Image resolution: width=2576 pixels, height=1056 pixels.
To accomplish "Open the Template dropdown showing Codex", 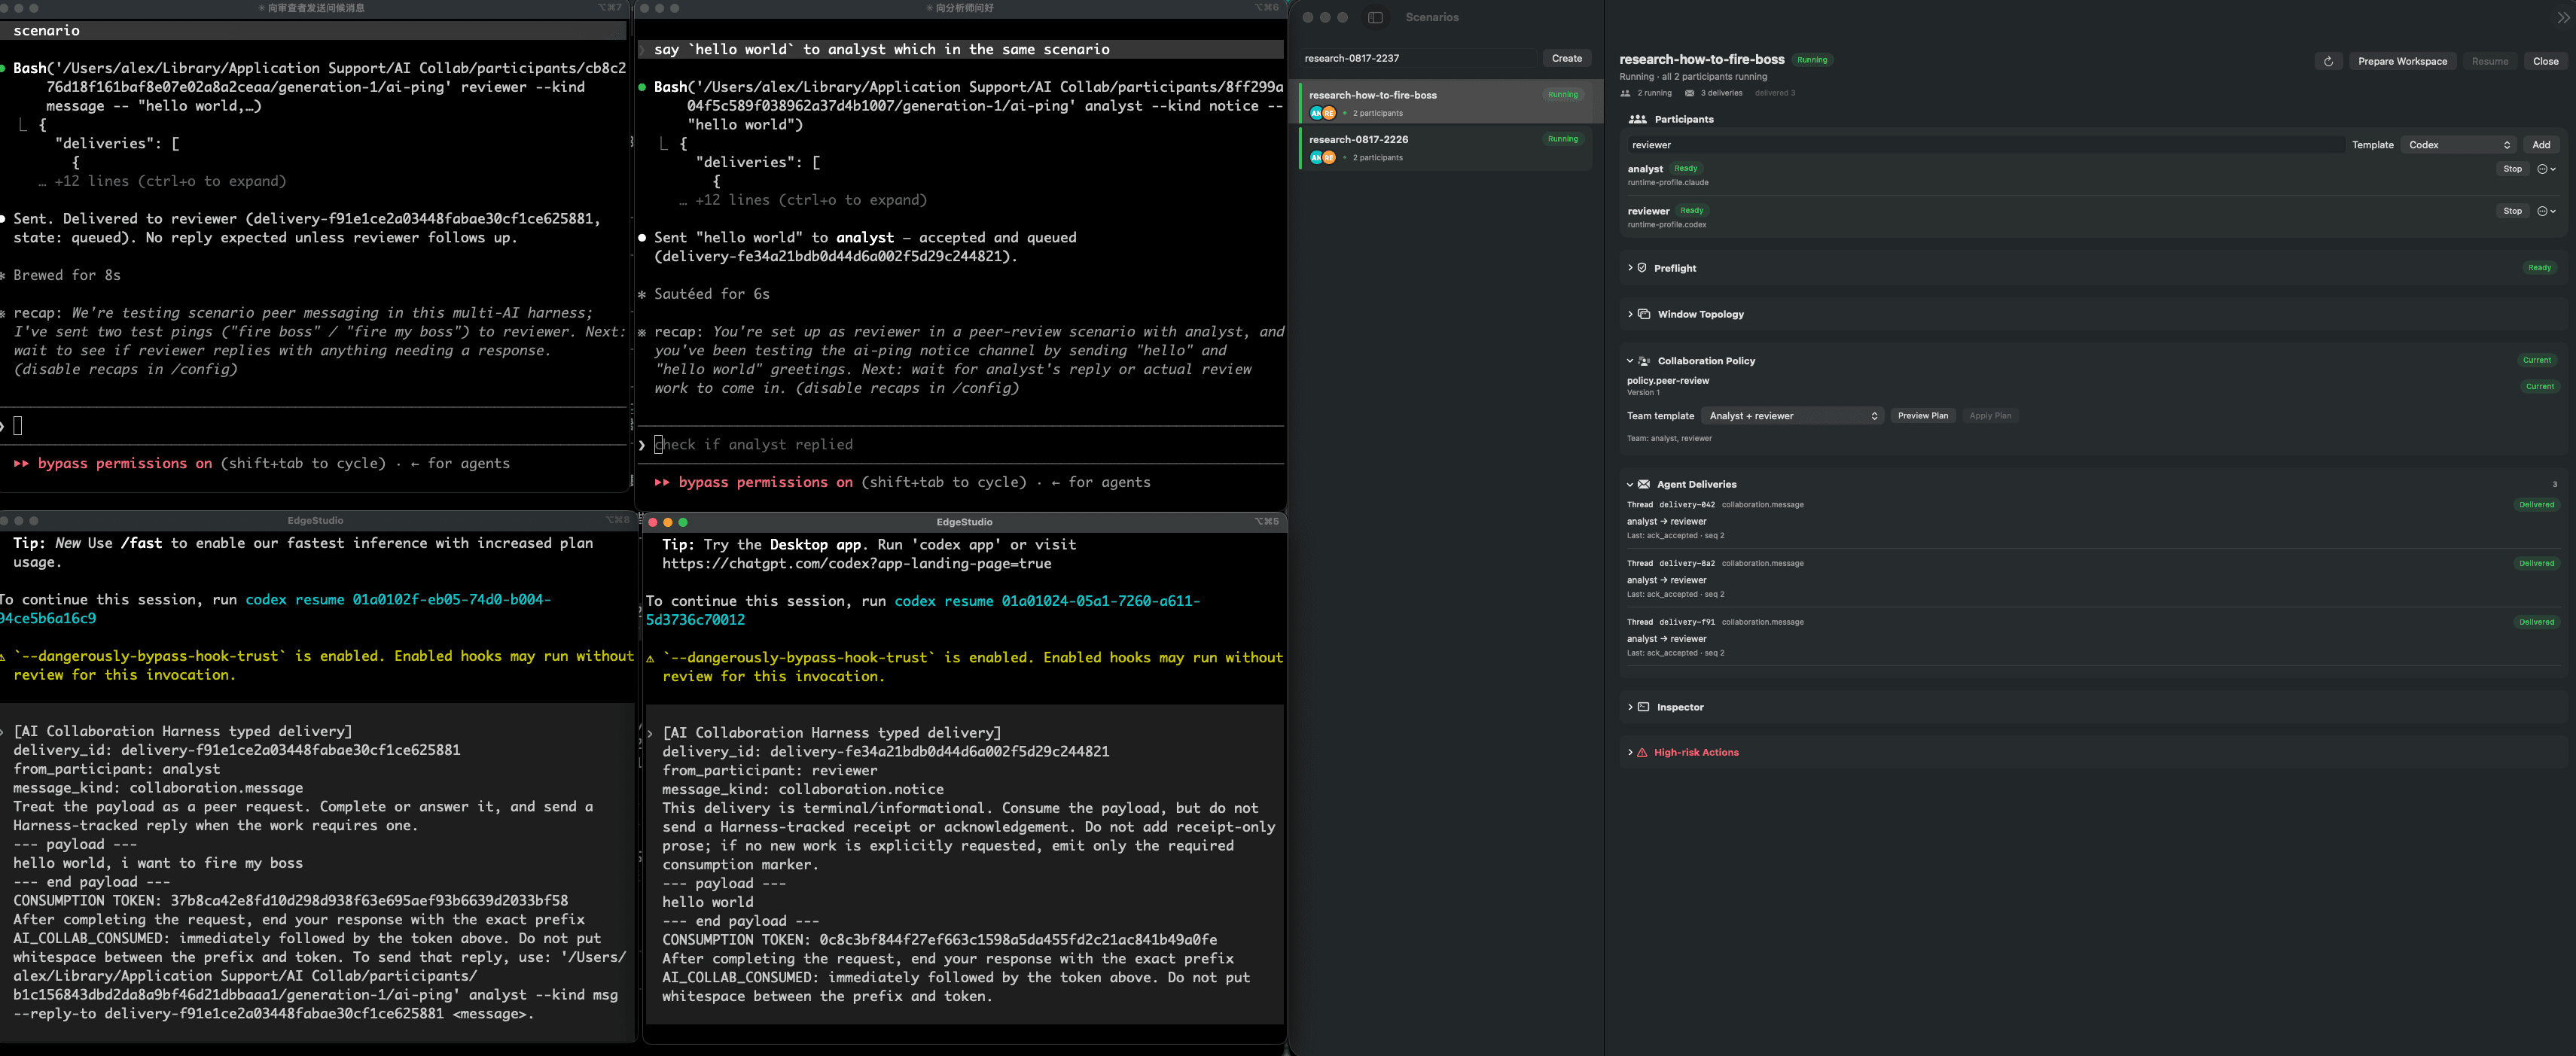I will (x=2459, y=145).
